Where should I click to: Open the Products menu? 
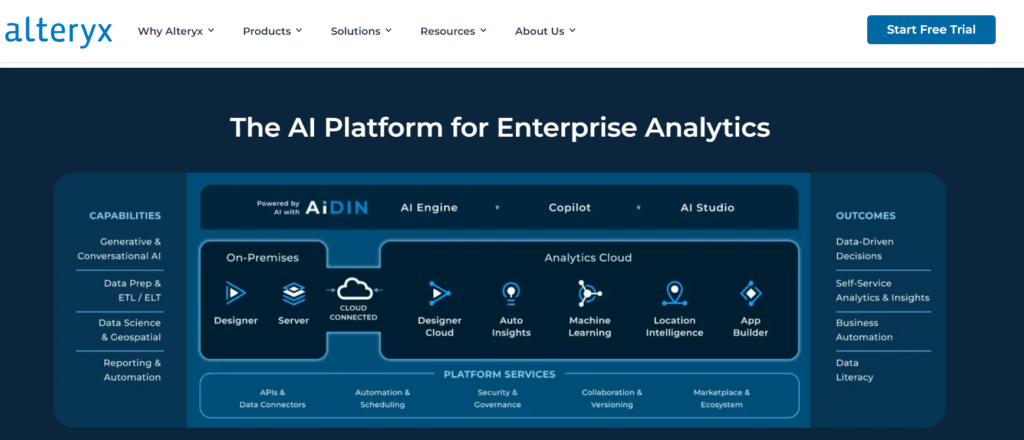272,31
